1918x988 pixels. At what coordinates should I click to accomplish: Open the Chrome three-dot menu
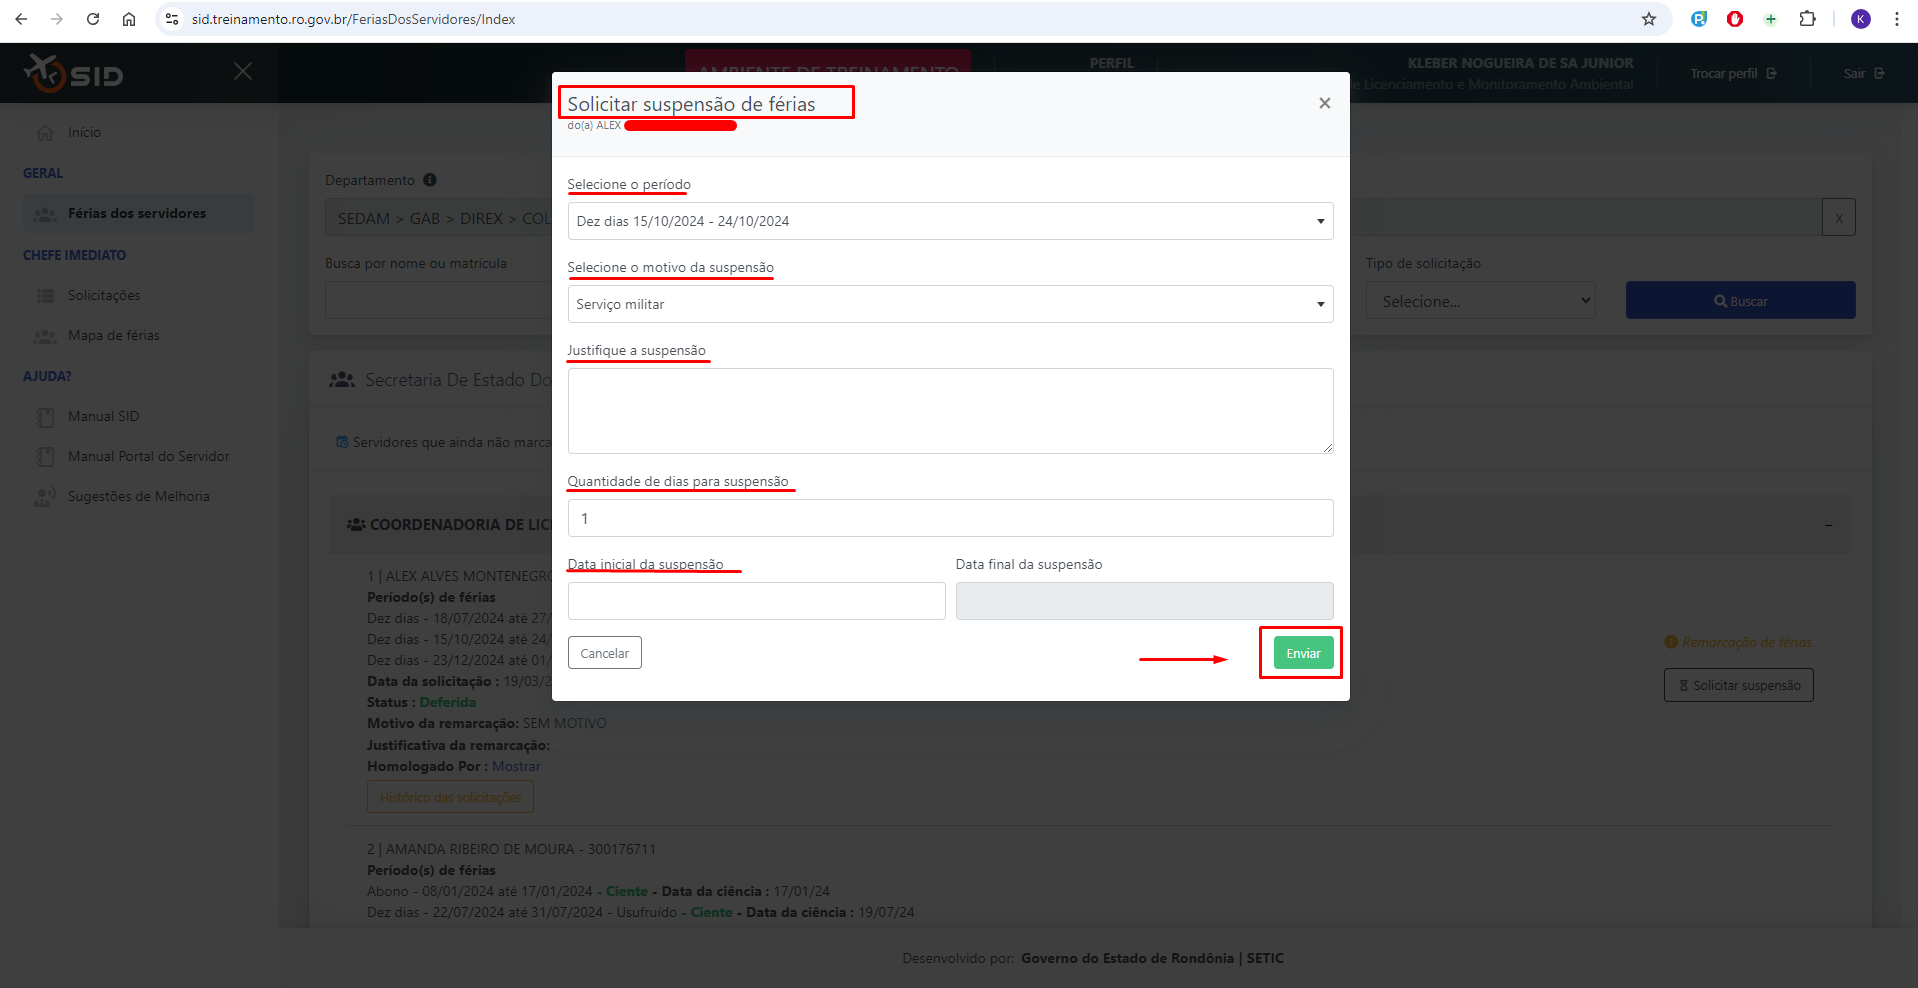(1896, 19)
